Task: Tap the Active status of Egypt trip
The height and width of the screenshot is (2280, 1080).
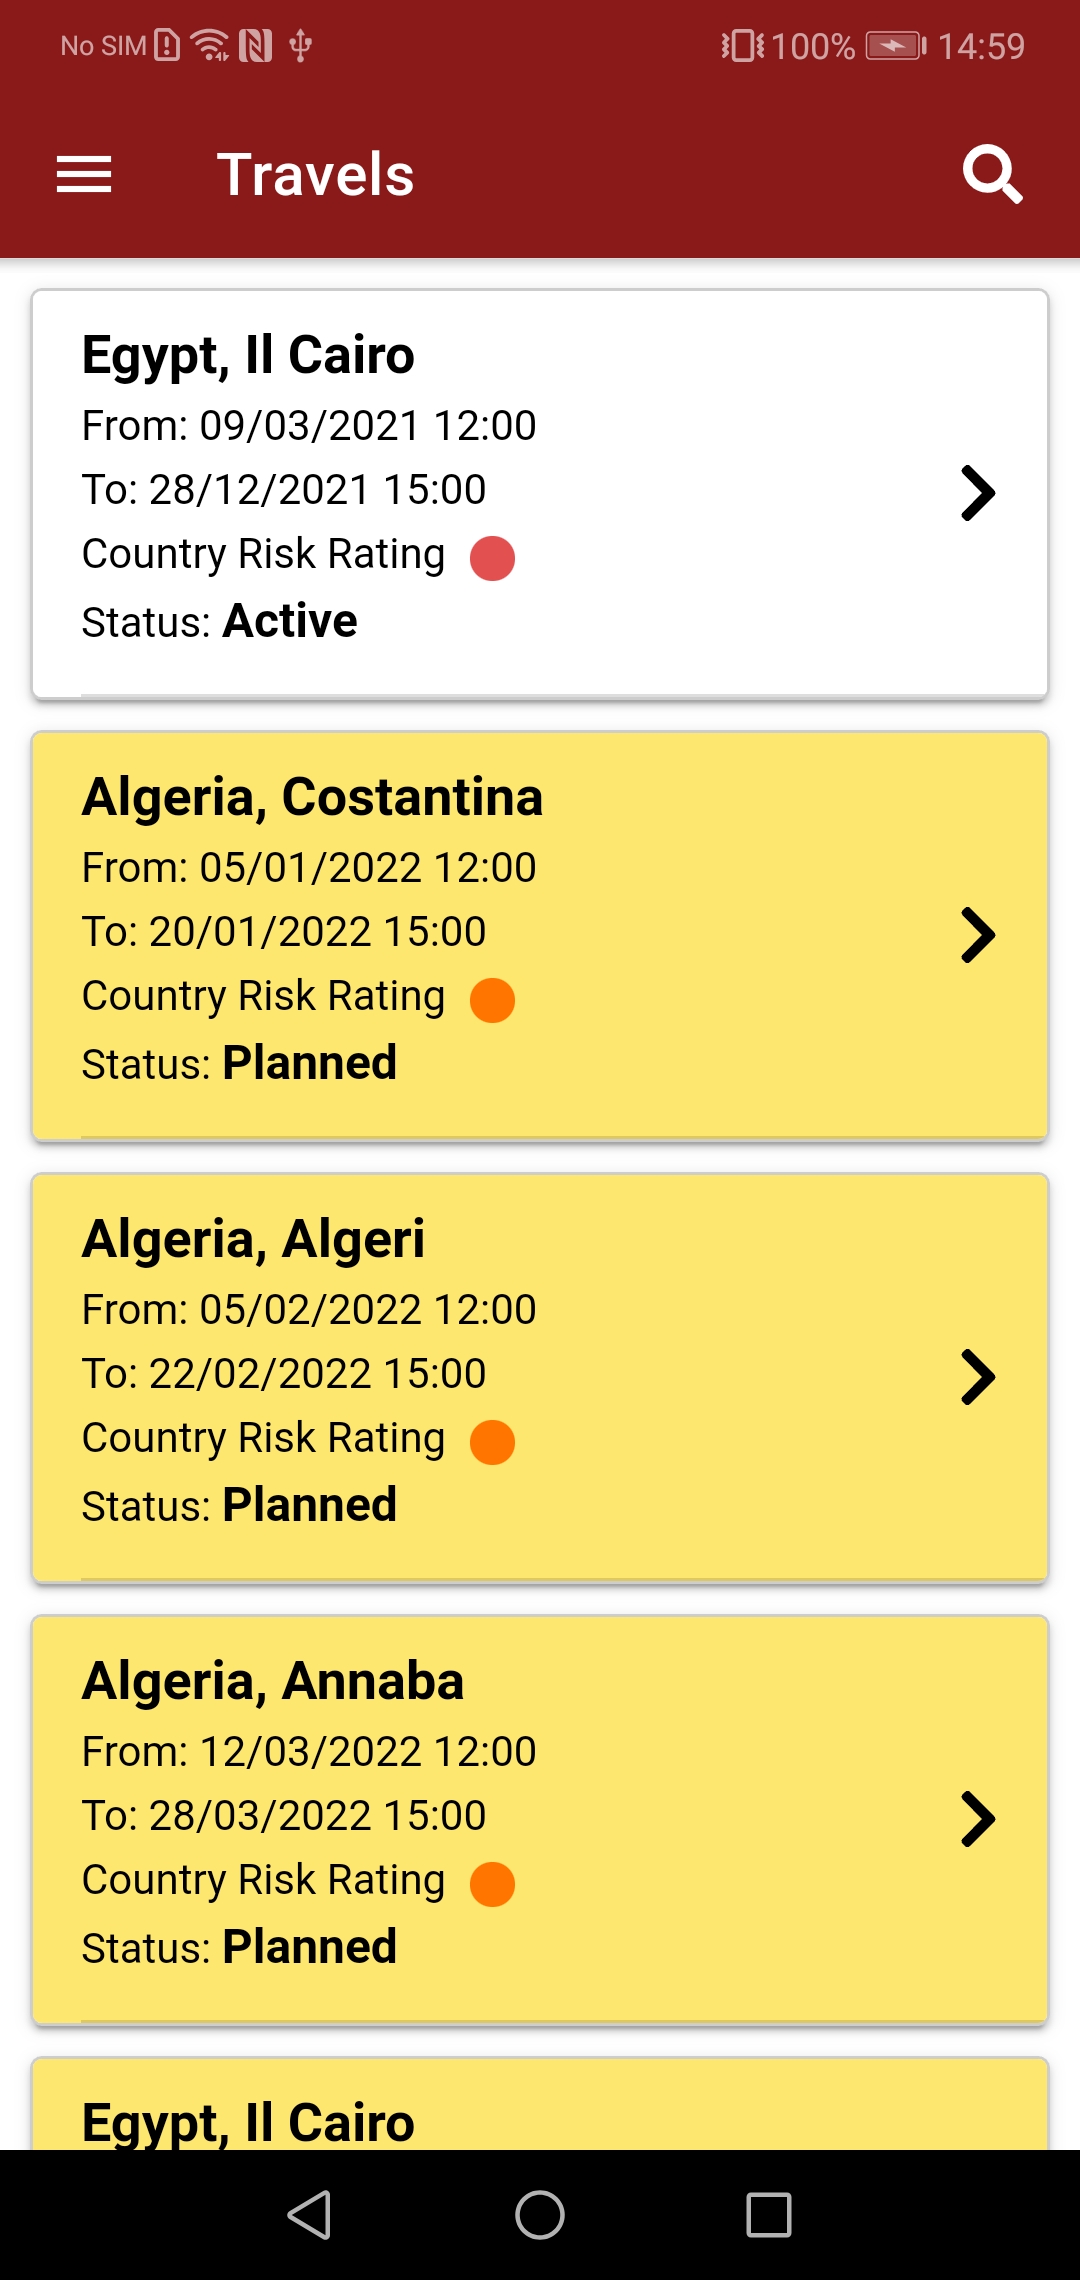Action: (x=290, y=621)
